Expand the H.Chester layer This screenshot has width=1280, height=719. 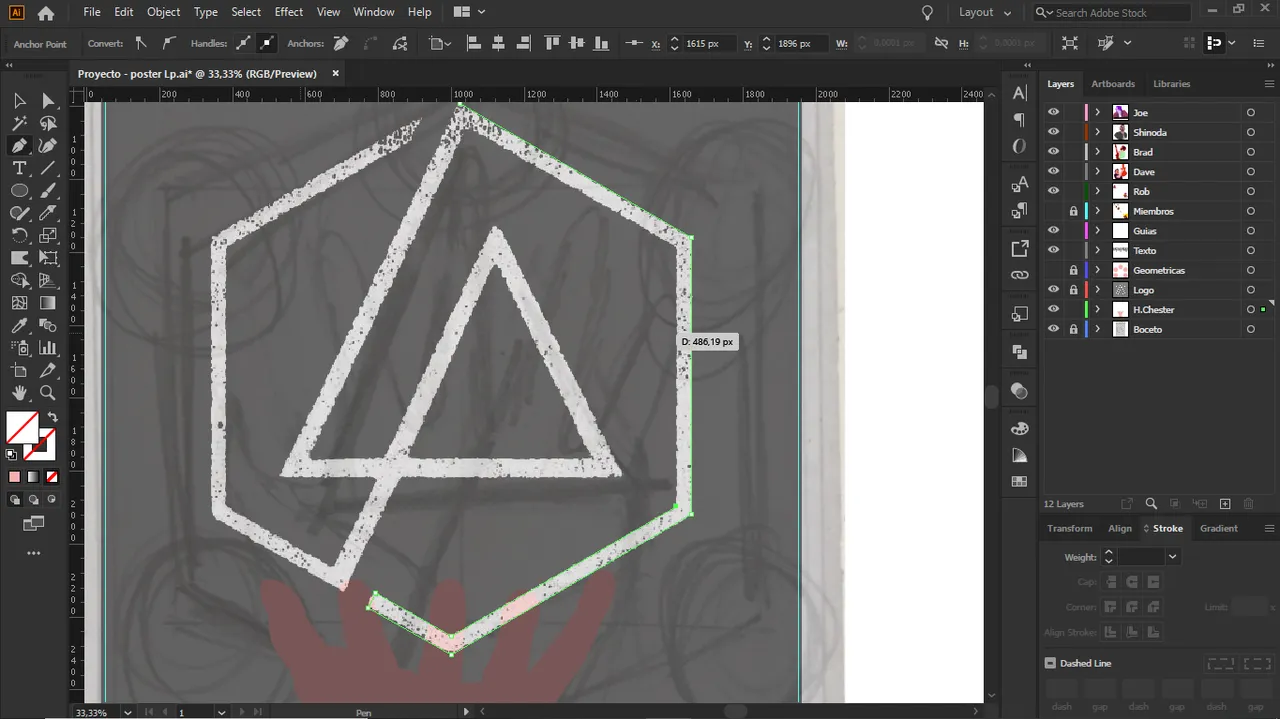pyautogui.click(x=1098, y=310)
